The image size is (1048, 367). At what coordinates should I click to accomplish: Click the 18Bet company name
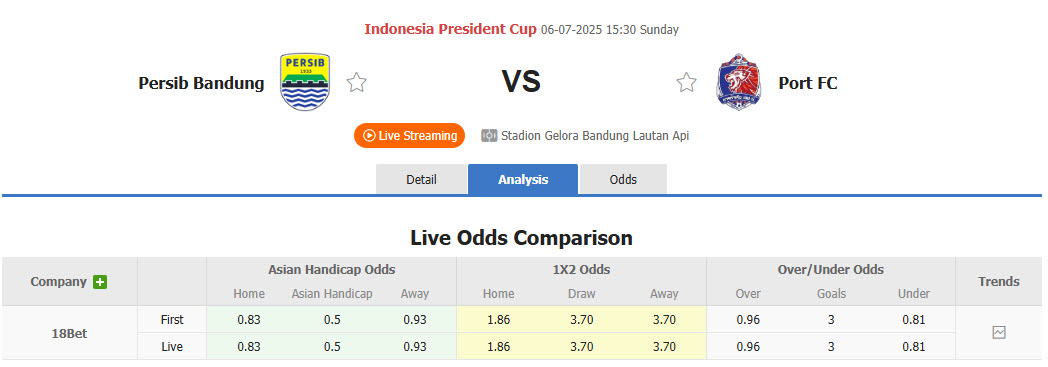click(70, 333)
